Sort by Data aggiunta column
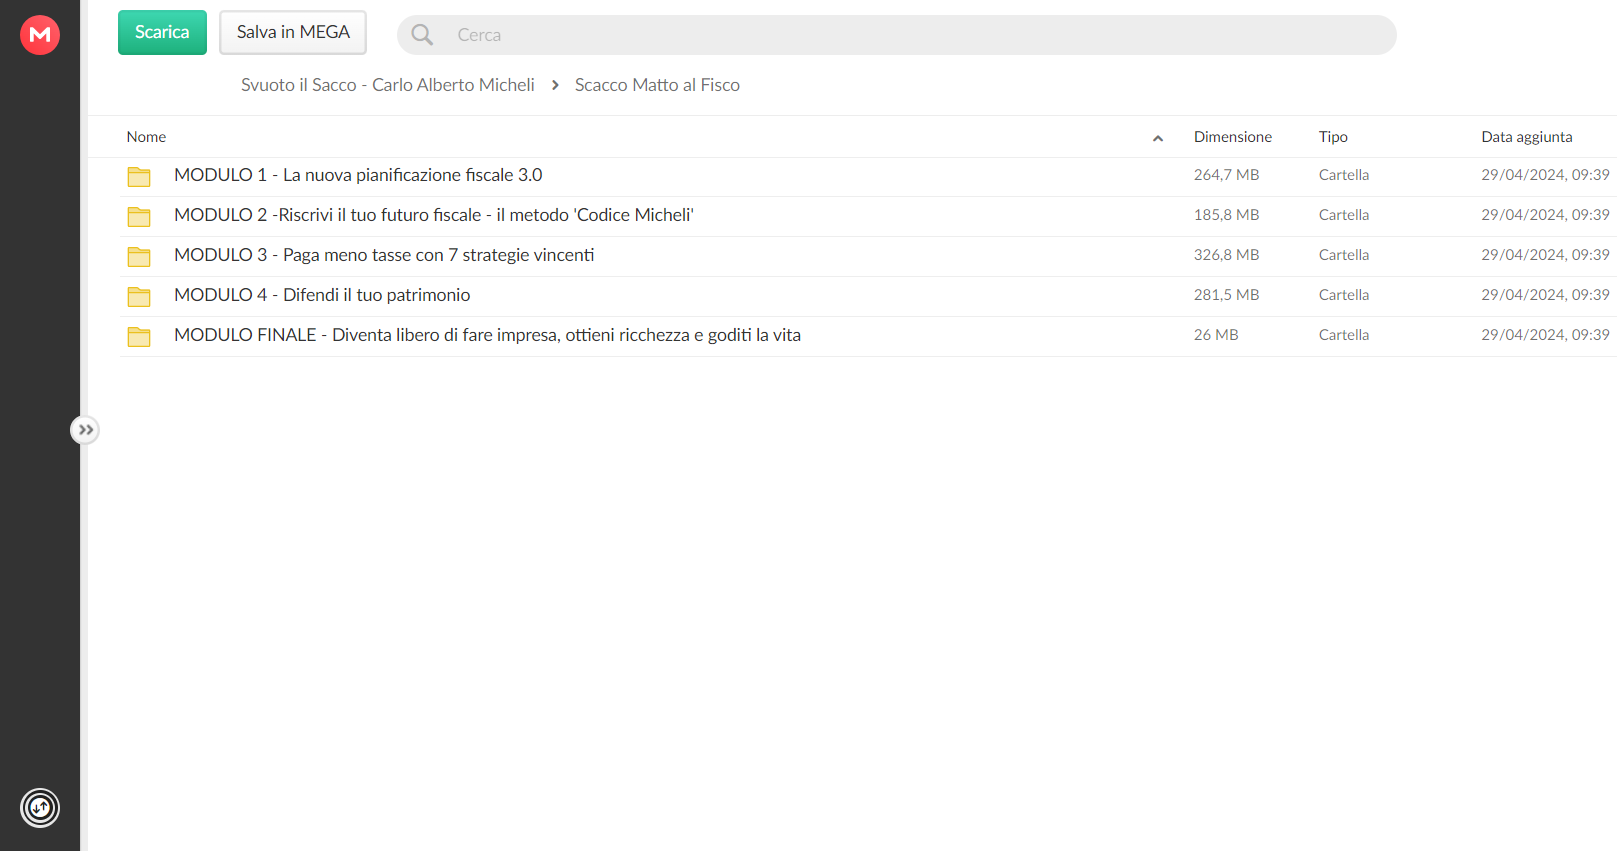1617x851 pixels. [1527, 137]
